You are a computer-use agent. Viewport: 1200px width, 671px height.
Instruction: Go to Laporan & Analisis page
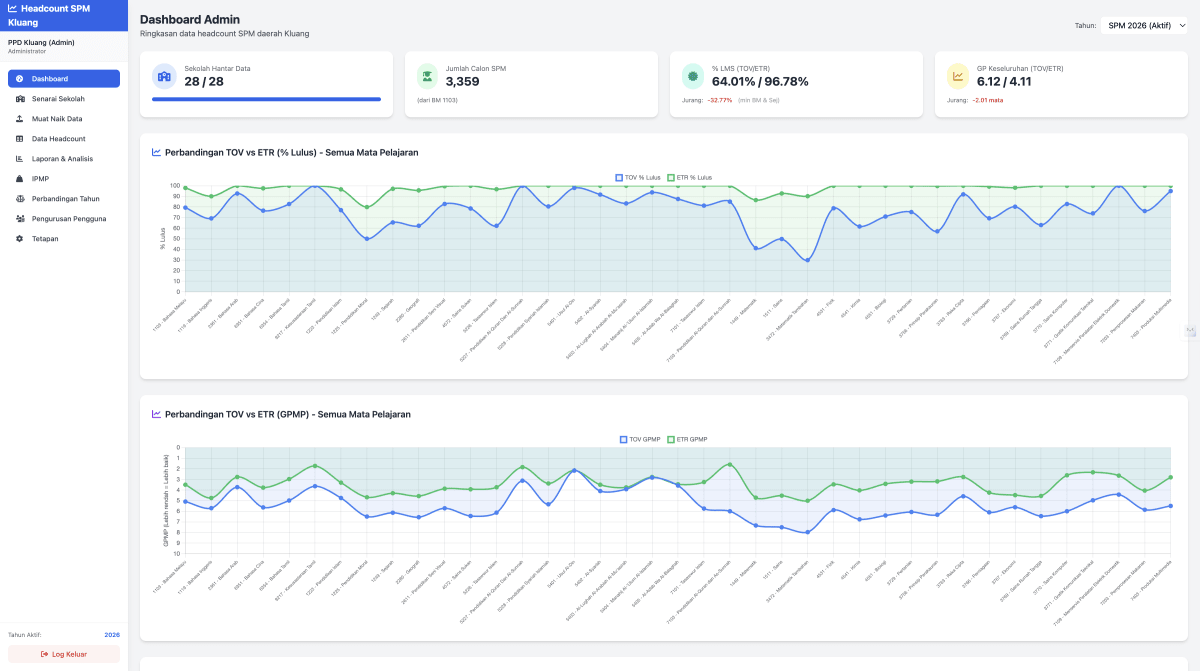click(x=64, y=159)
